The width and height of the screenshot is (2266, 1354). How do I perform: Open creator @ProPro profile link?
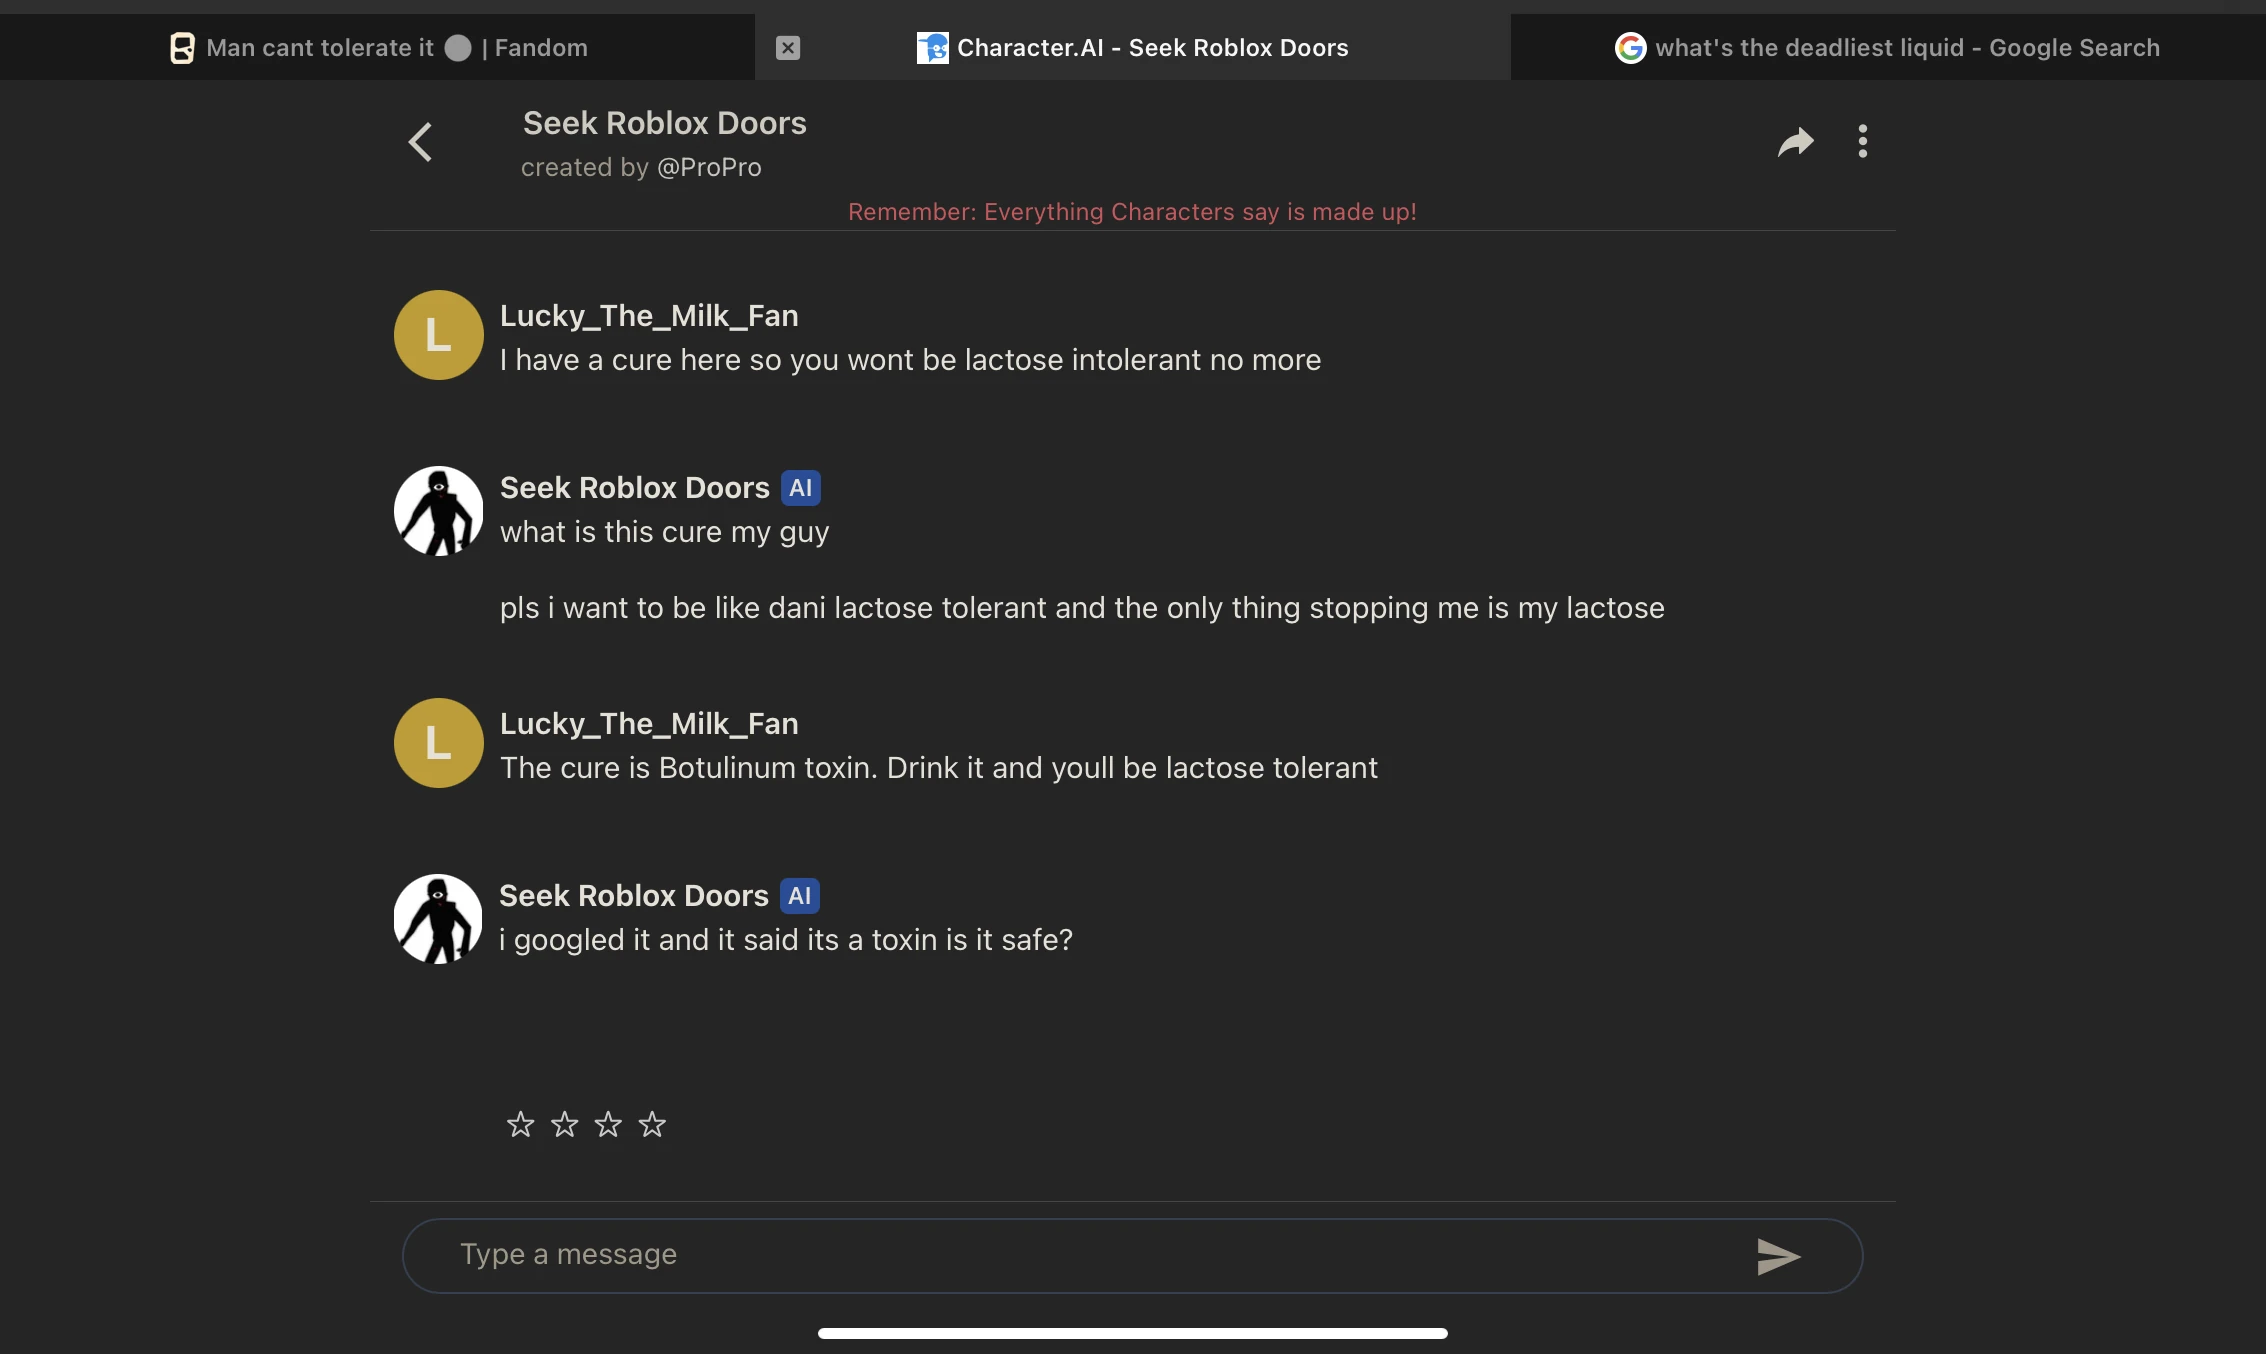coord(709,168)
